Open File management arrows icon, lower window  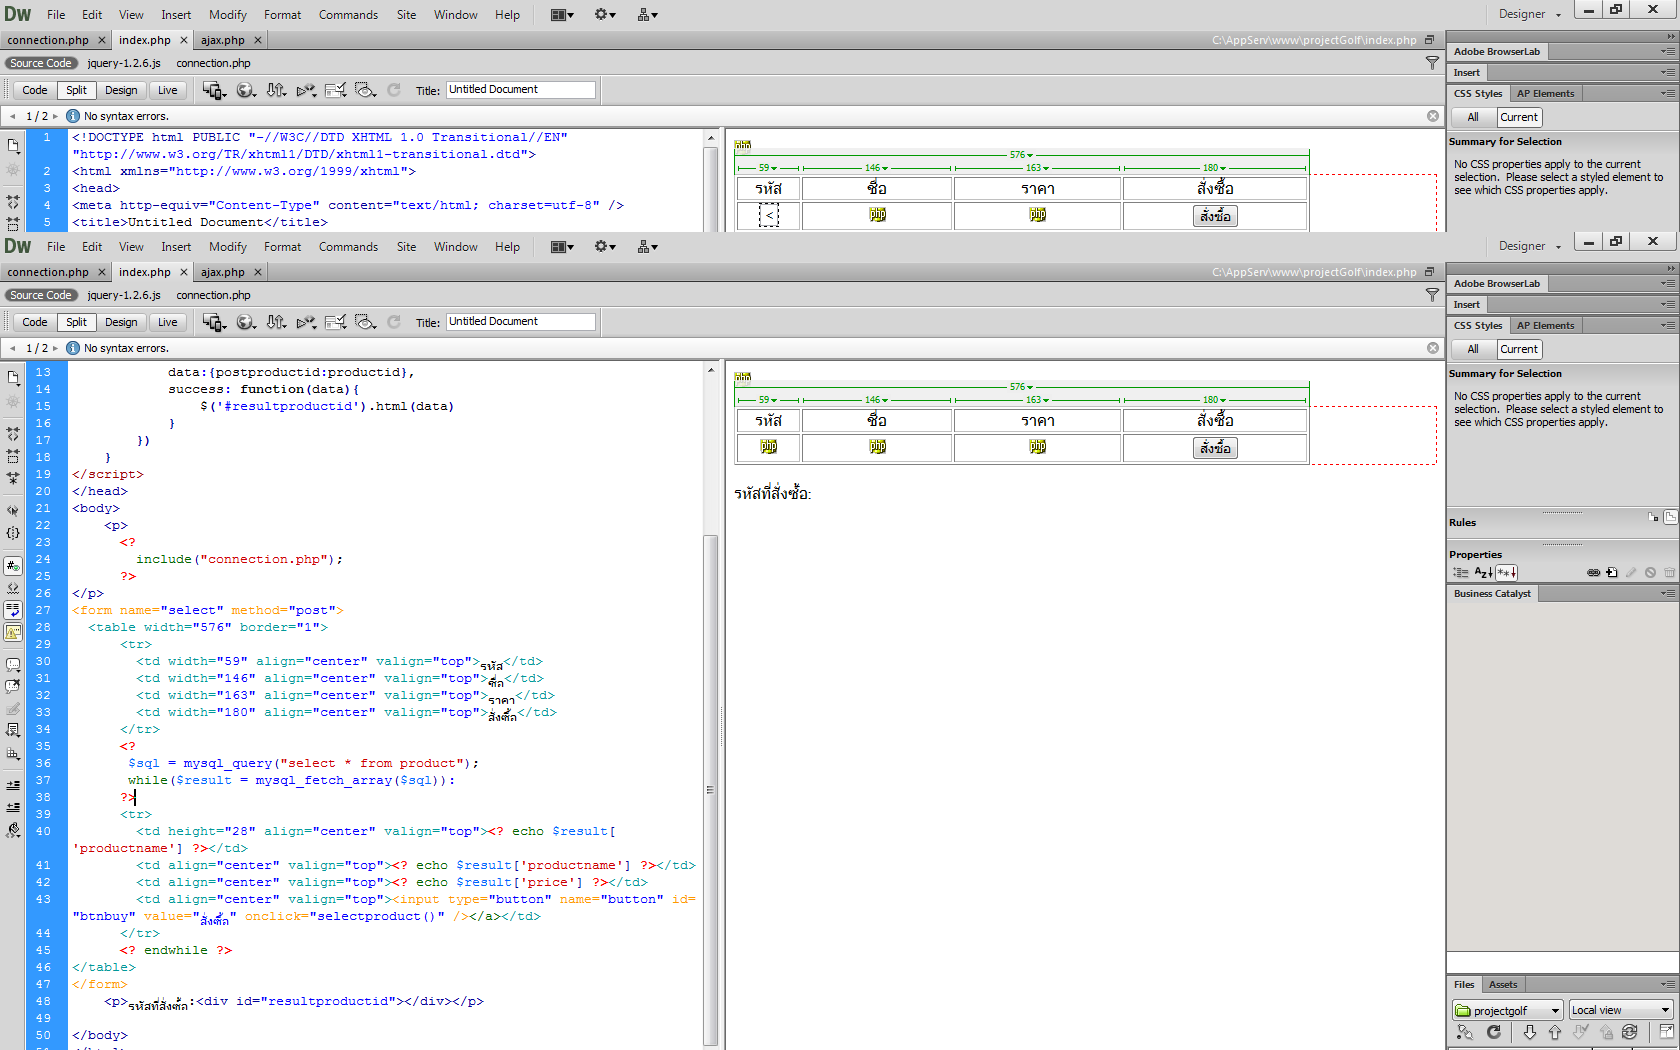(x=276, y=322)
